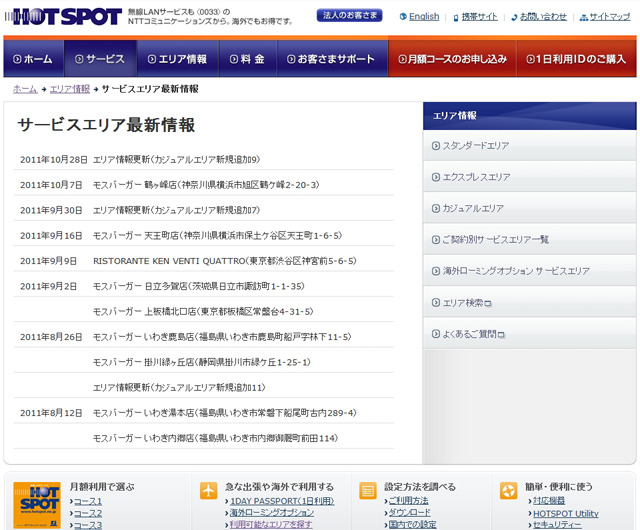Click the モスバーガー いわき内郷店 entry

click(x=216, y=438)
